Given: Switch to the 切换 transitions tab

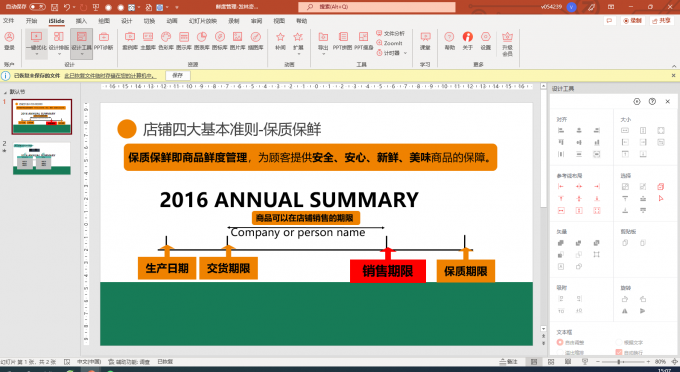Looking at the screenshot, I should coord(149,21).
